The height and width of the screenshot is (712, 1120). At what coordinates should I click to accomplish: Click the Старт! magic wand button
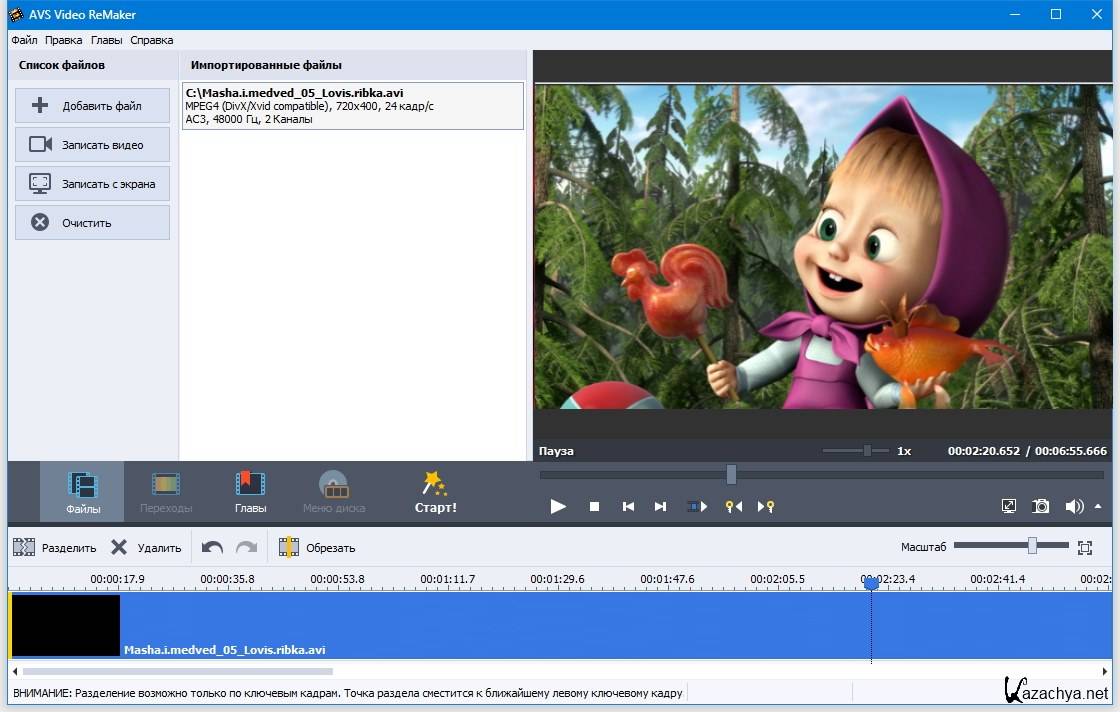(x=435, y=492)
